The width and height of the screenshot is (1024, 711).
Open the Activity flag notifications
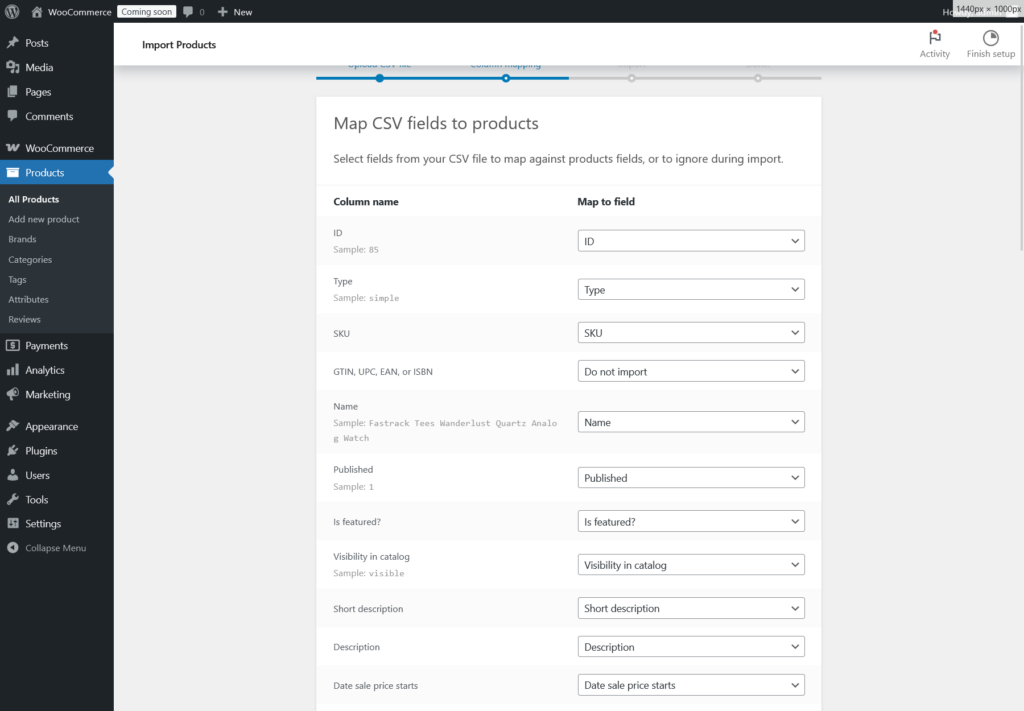tap(934, 40)
